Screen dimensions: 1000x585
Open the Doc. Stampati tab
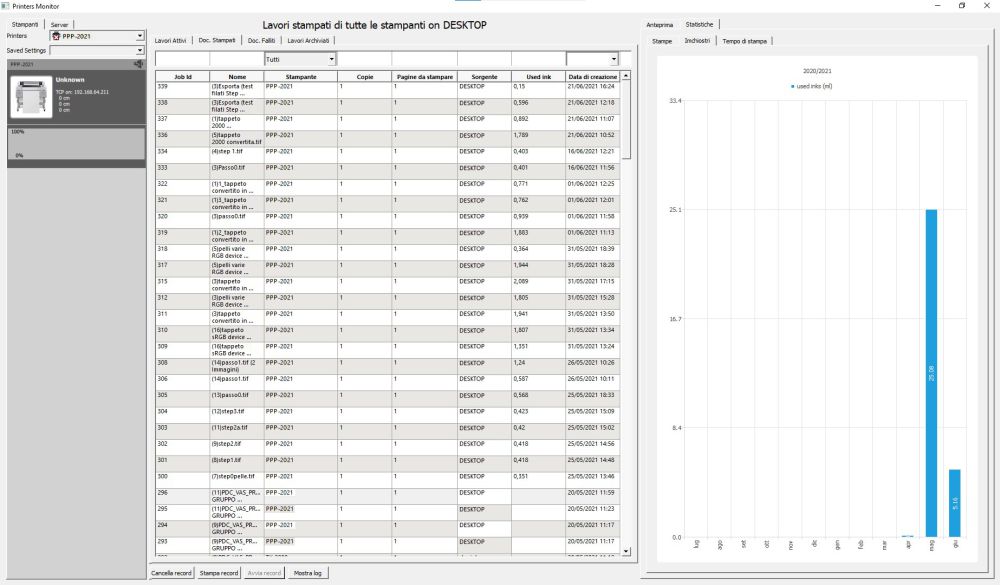click(217, 40)
